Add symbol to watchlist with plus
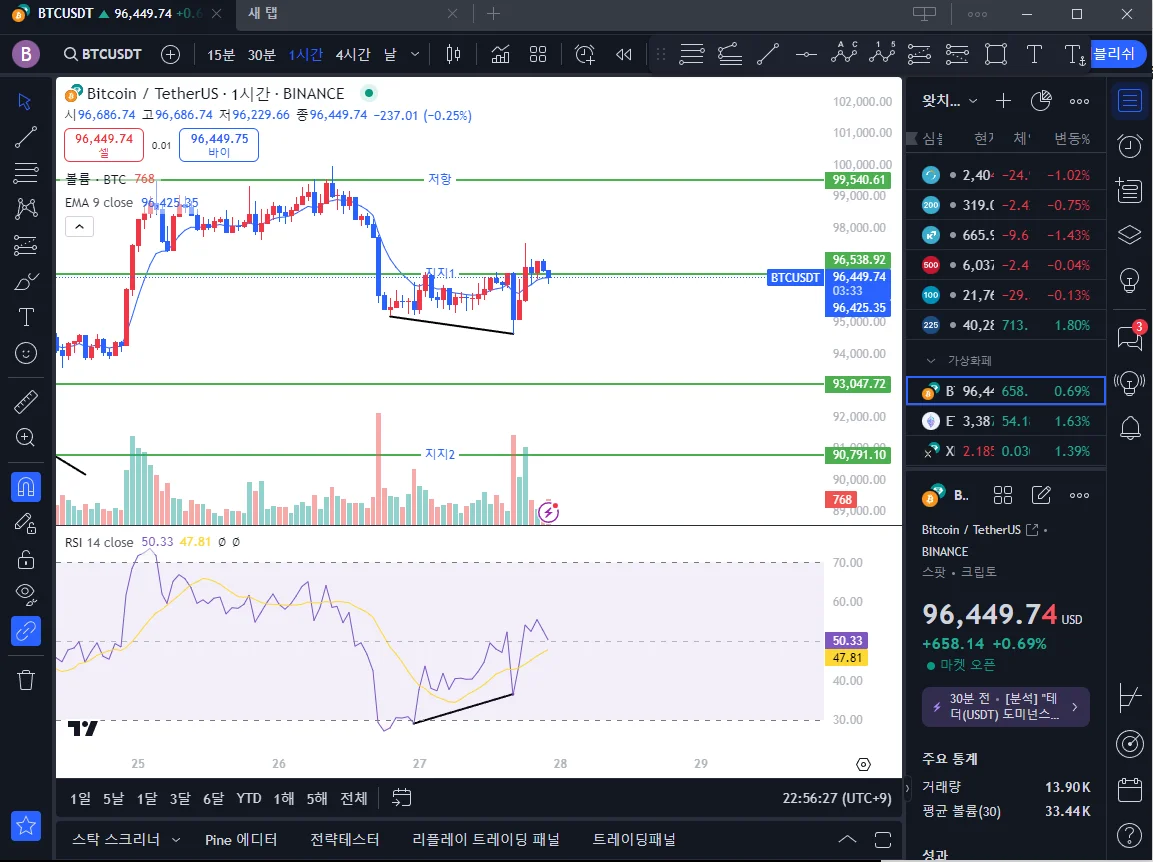The height and width of the screenshot is (862, 1153). (1003, 101)
